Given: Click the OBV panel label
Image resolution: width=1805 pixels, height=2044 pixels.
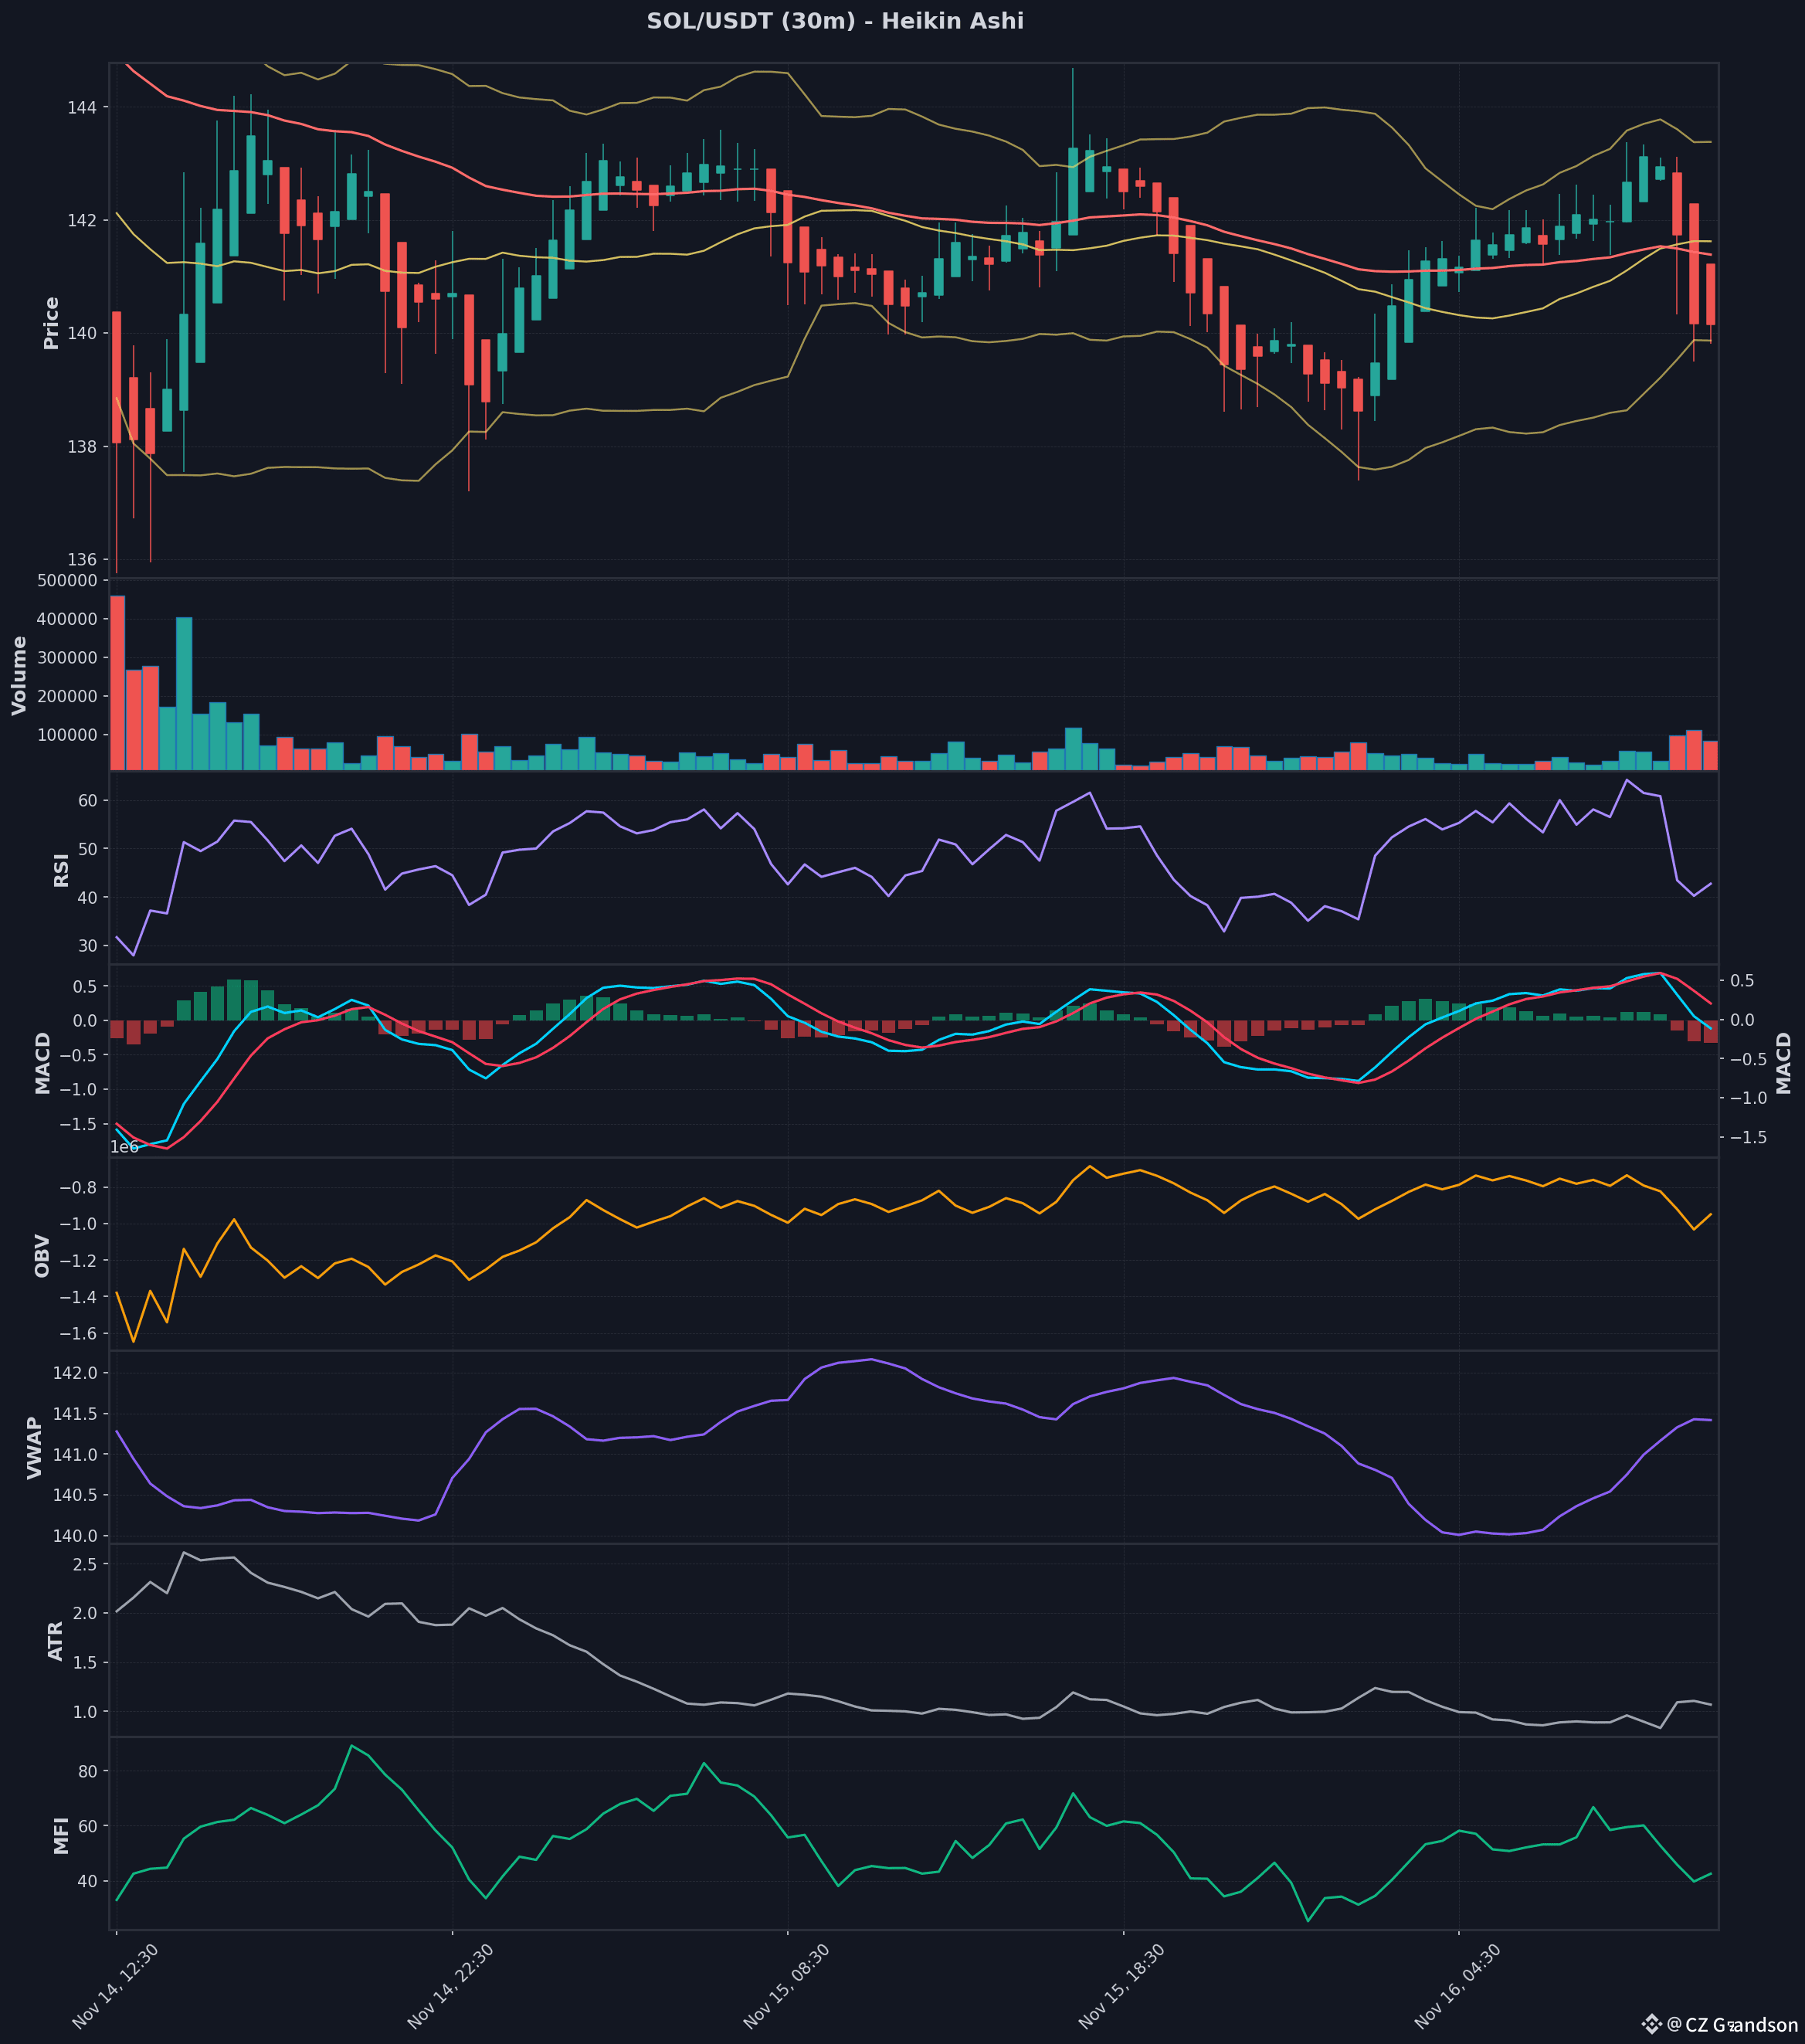Looking at the screenshot, I should click(42, 1255).
